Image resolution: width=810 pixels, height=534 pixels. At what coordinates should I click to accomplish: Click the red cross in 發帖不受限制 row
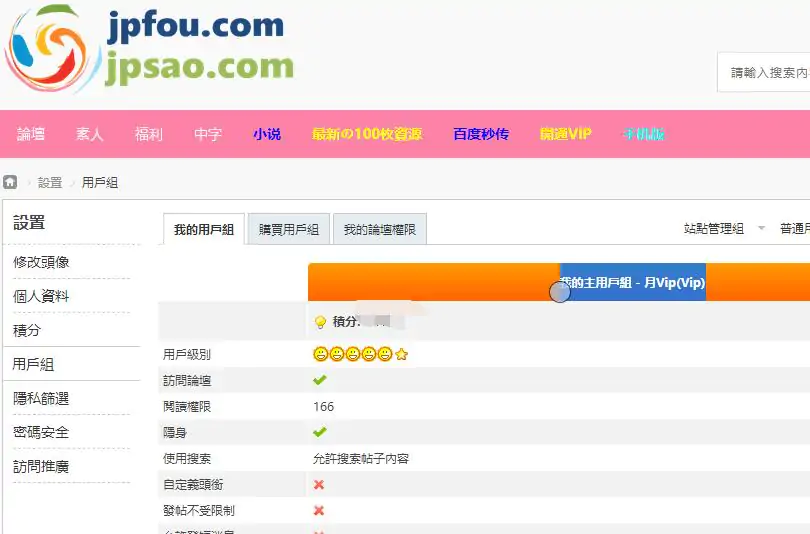[319, 510]
